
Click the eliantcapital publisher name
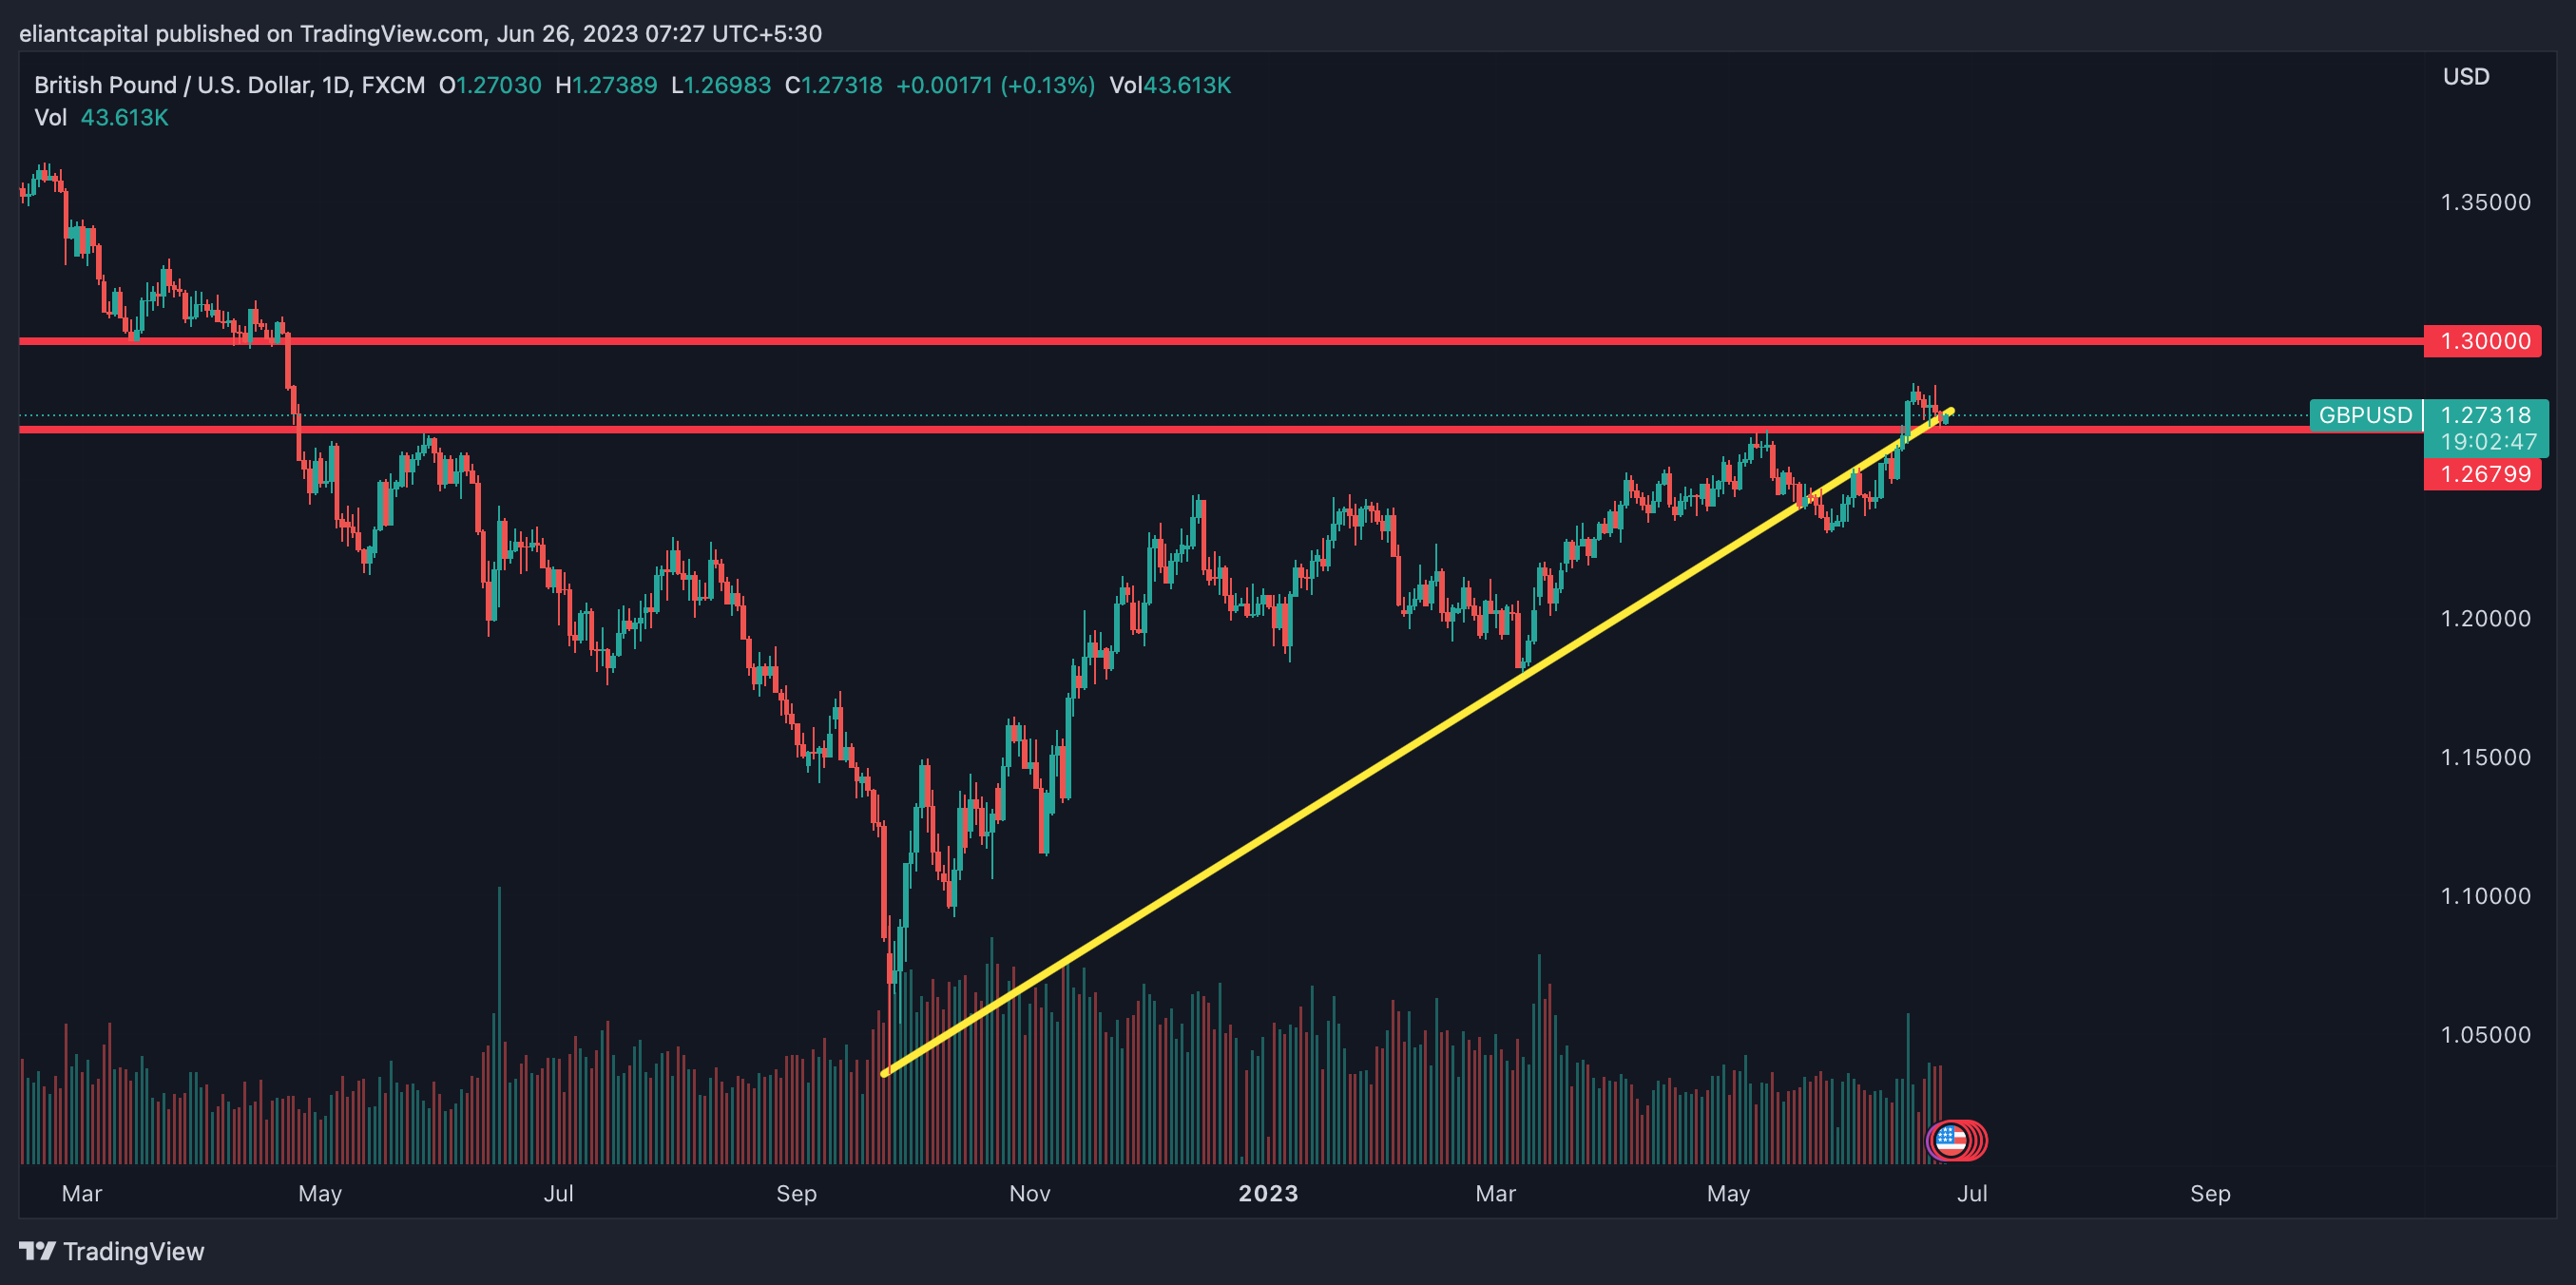point(83,34)
